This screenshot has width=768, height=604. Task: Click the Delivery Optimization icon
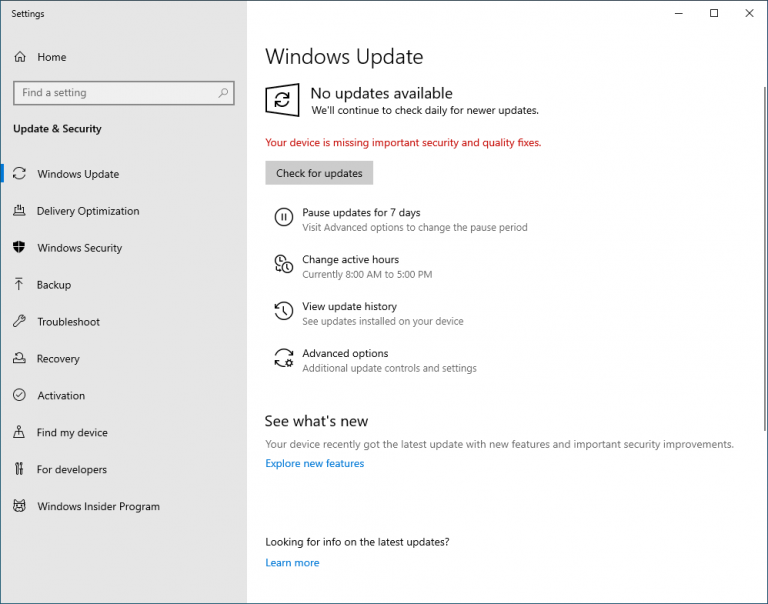19,211
